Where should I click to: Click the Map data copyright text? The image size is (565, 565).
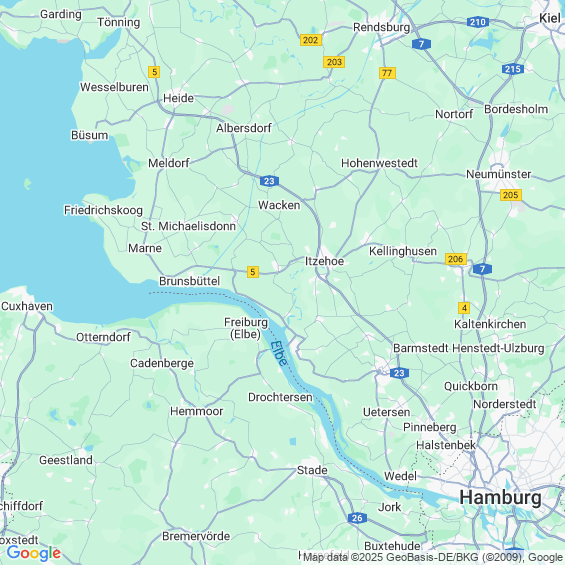(433, 557)
